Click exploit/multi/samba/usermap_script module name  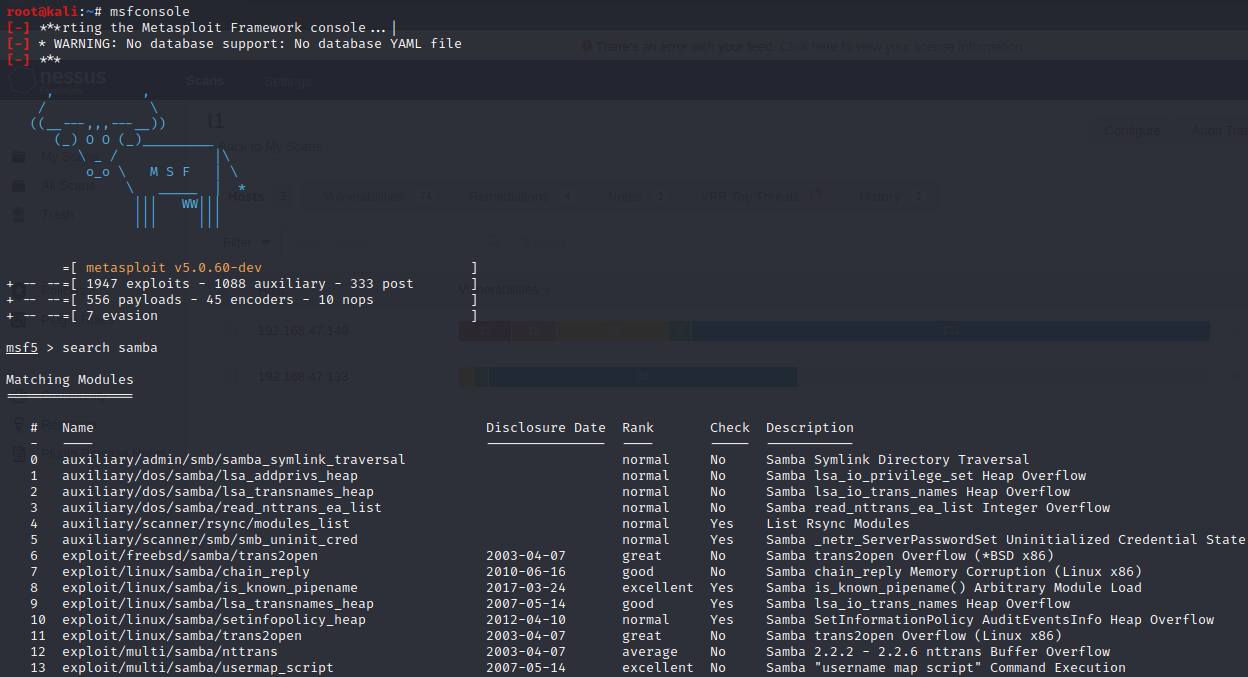pyautogui.click(x=198, y=668)
